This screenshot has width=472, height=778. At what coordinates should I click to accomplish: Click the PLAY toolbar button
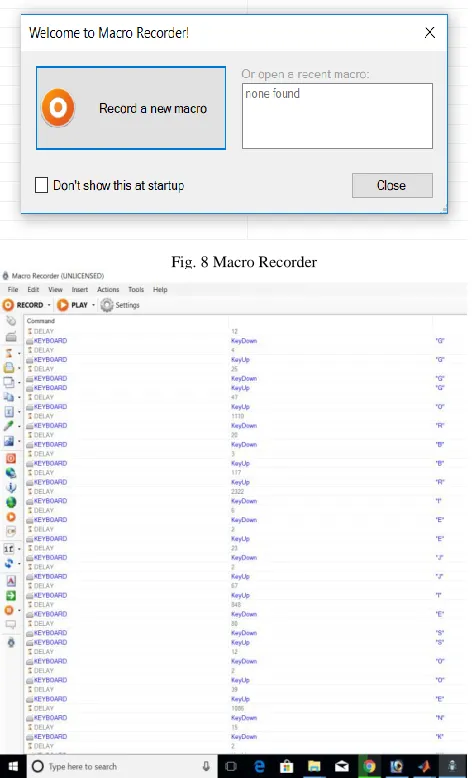point(72,305)
